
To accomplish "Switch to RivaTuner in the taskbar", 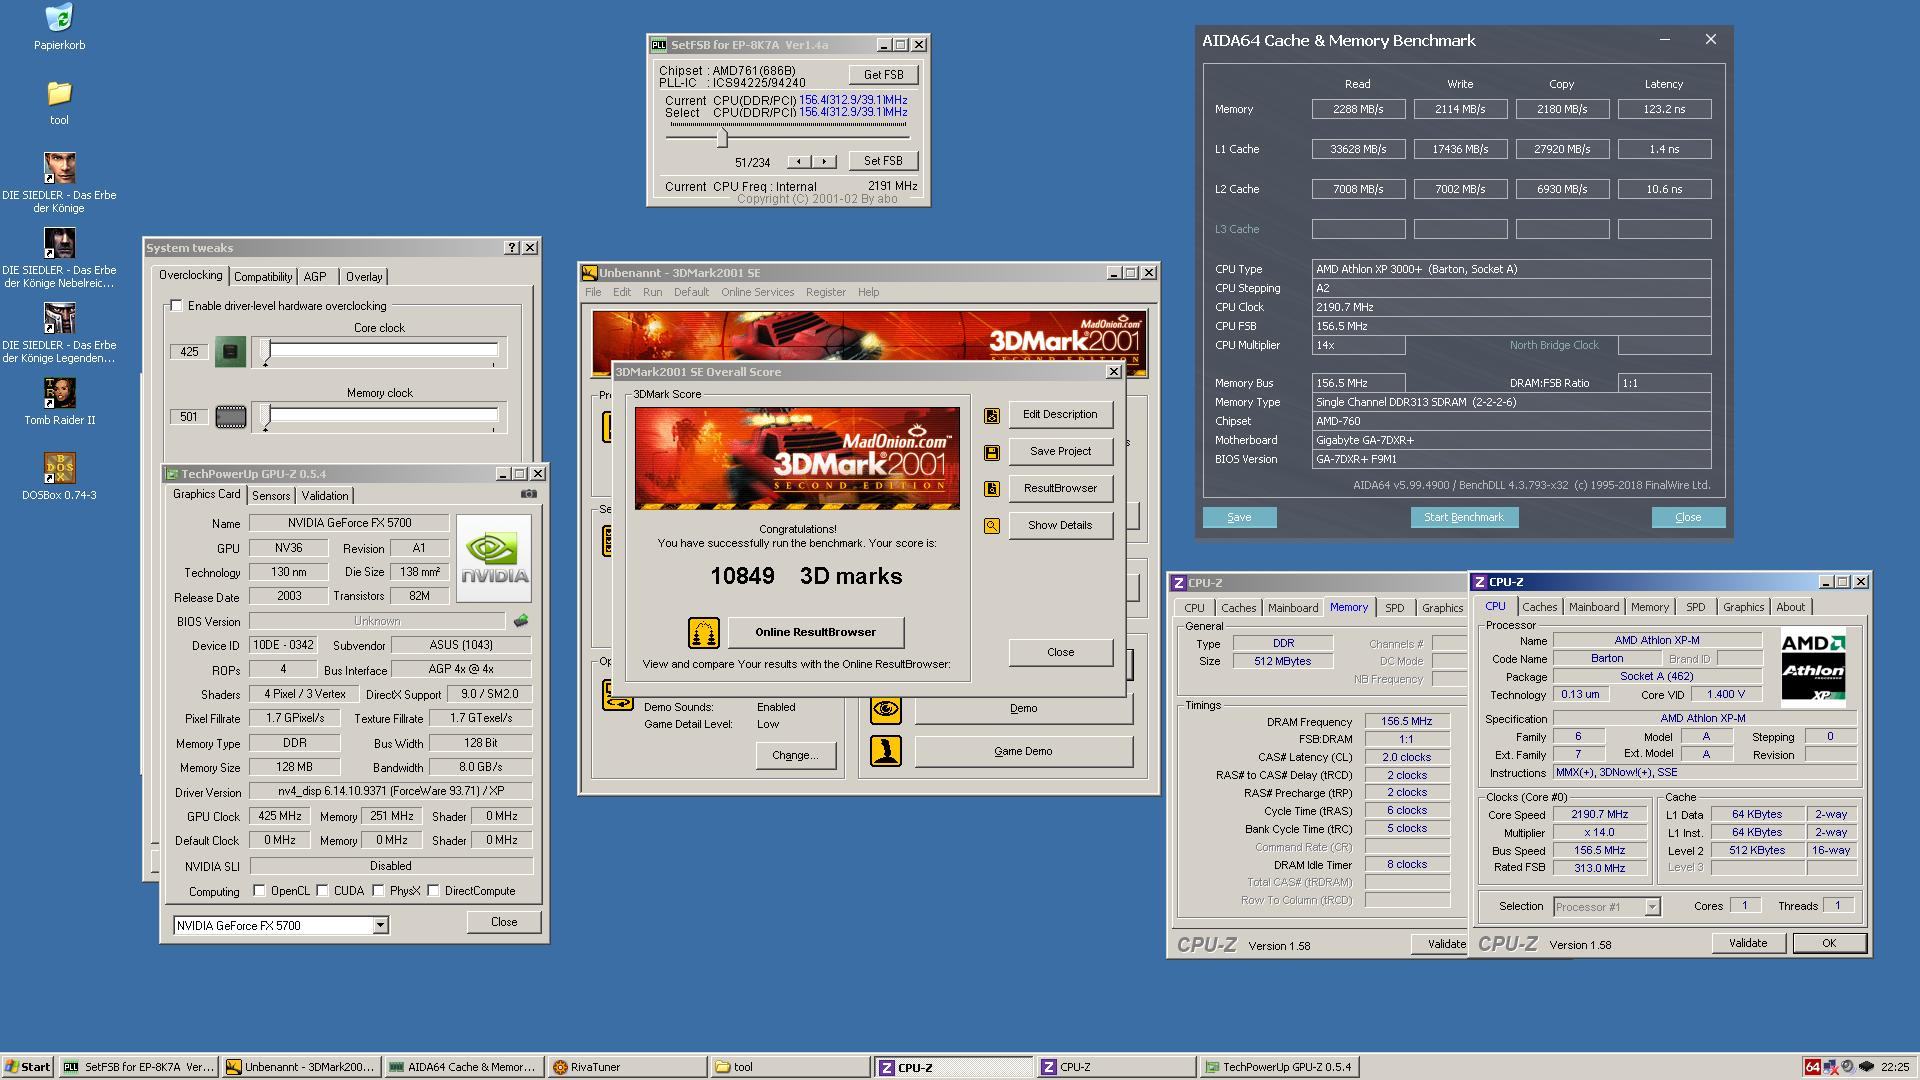I will click(x=627, y=1067).
